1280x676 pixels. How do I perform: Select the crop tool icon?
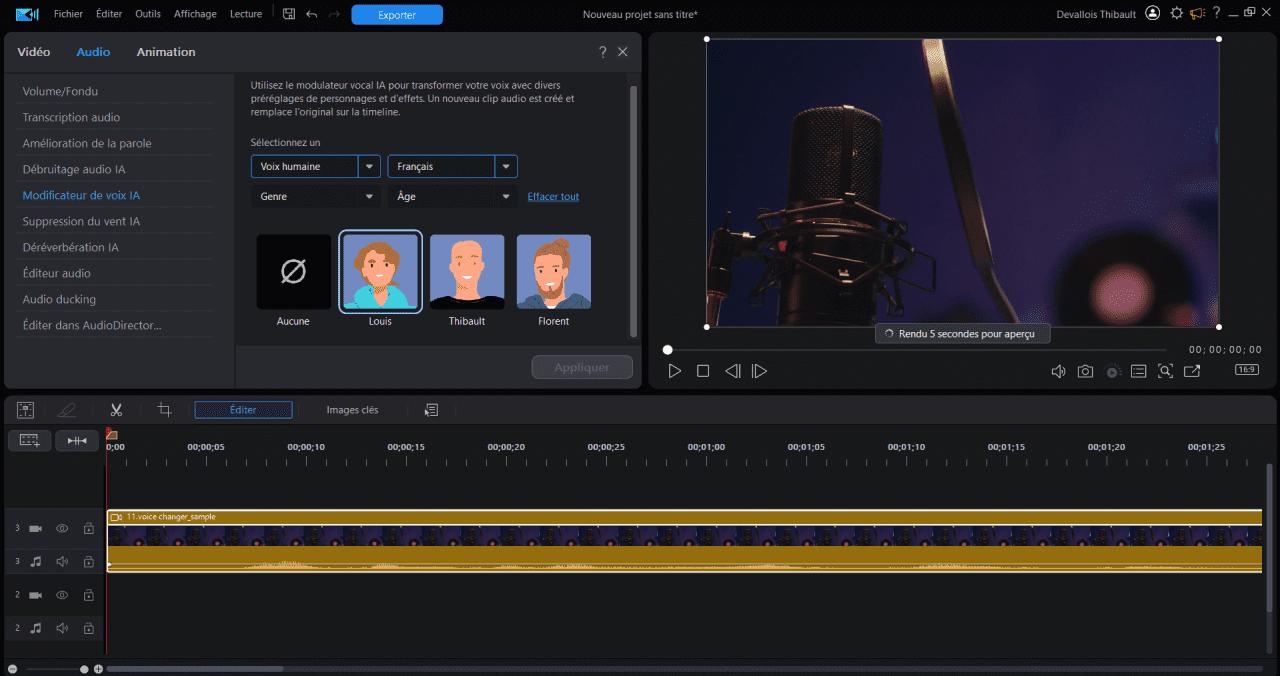(x=165, y=410)
